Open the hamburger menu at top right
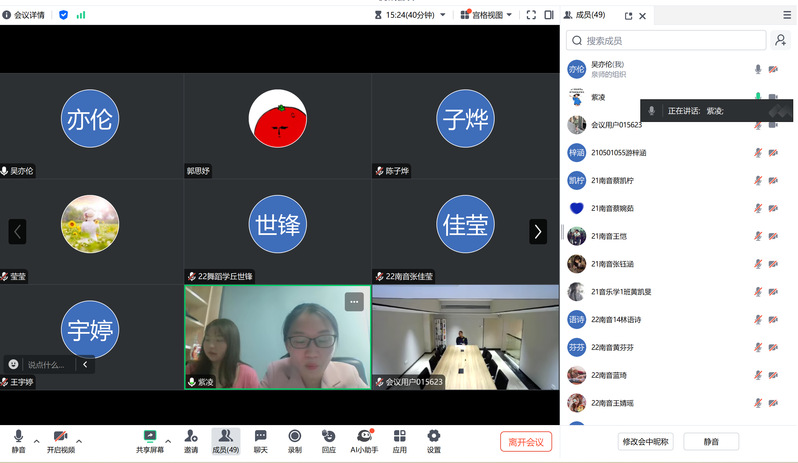The image size is (798, 463). (787, 15)
